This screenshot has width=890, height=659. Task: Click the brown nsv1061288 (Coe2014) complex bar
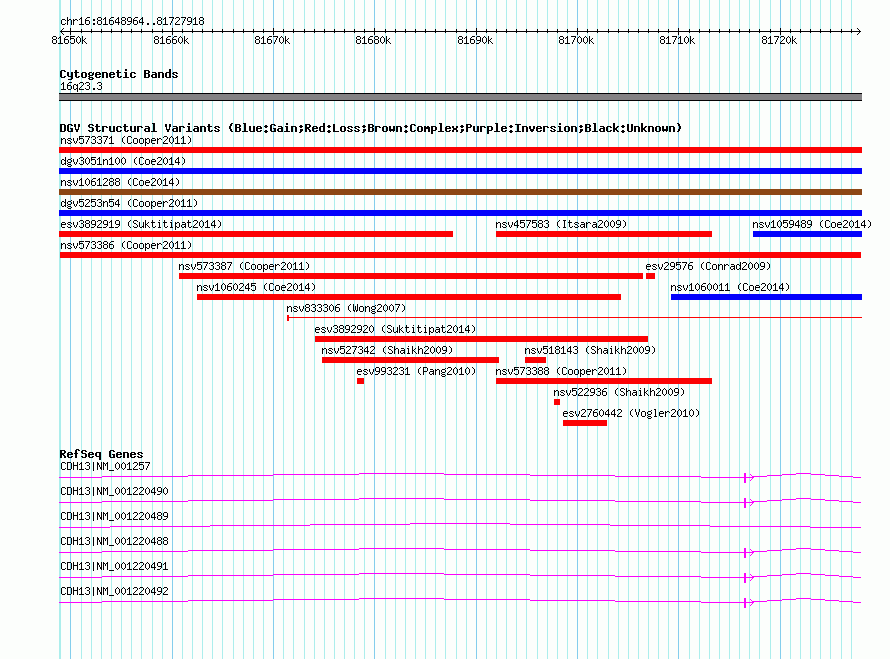pos(460,192)
